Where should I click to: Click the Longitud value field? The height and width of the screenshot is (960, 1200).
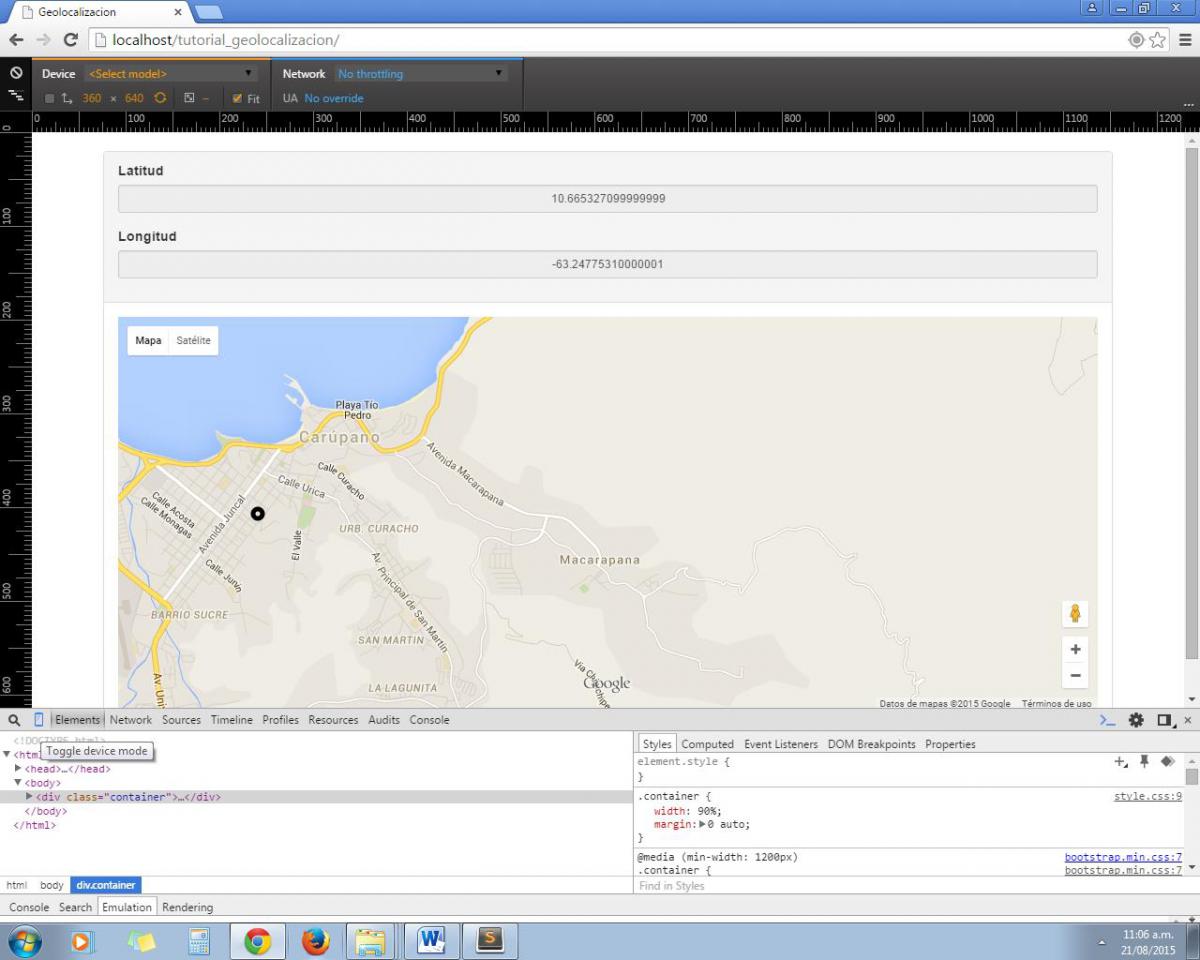coord(608,265)
